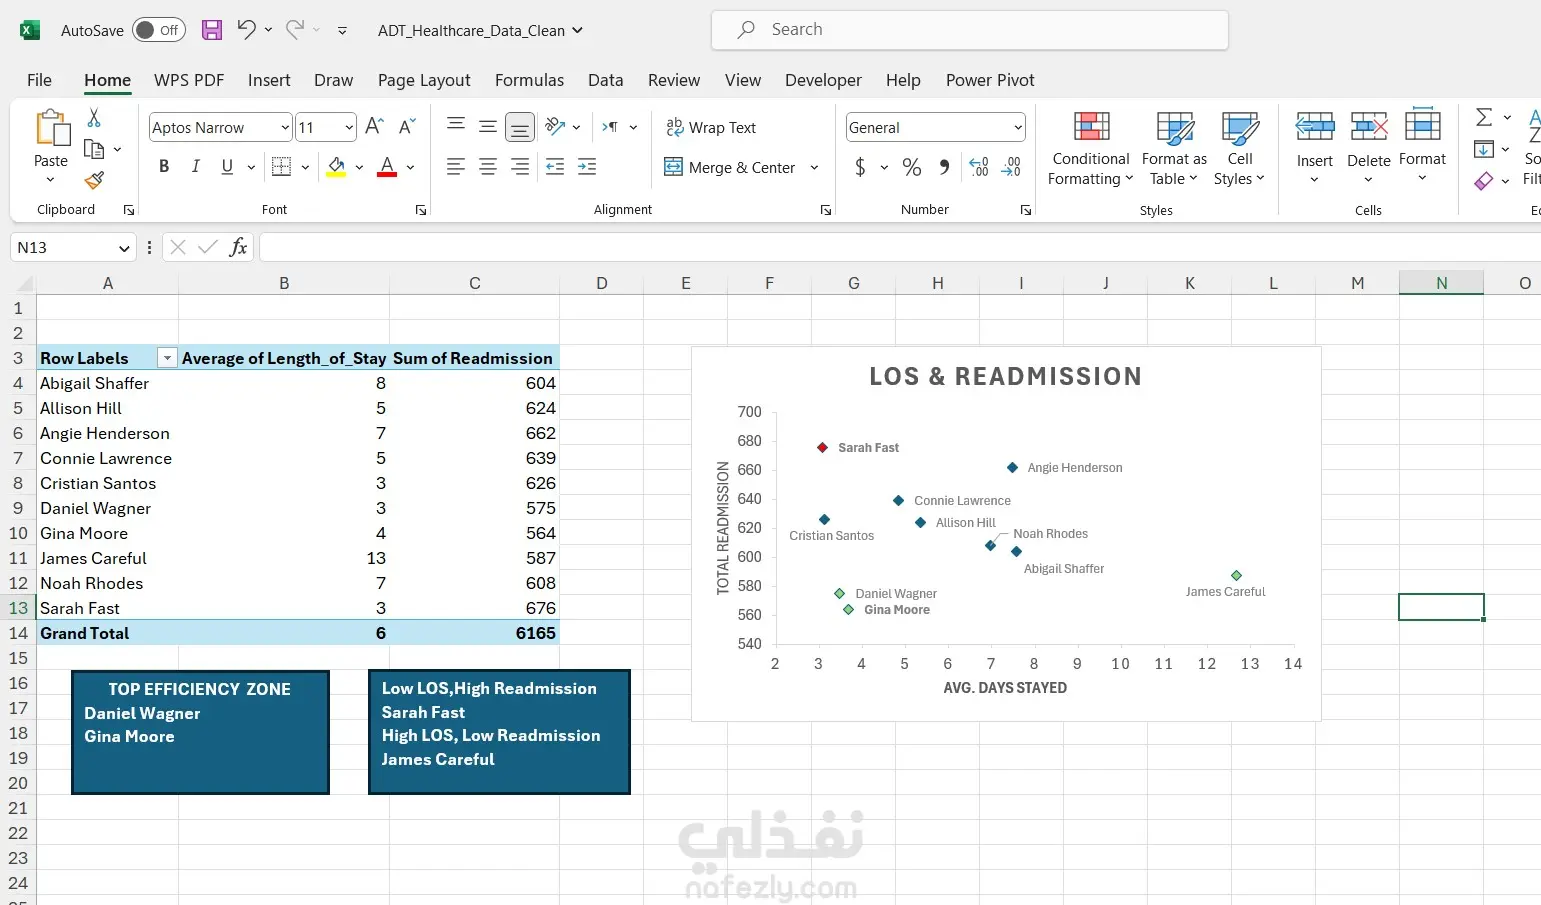Click Insert cells button
Viewport: 1541px width, 905px height.
[1315, 147]
